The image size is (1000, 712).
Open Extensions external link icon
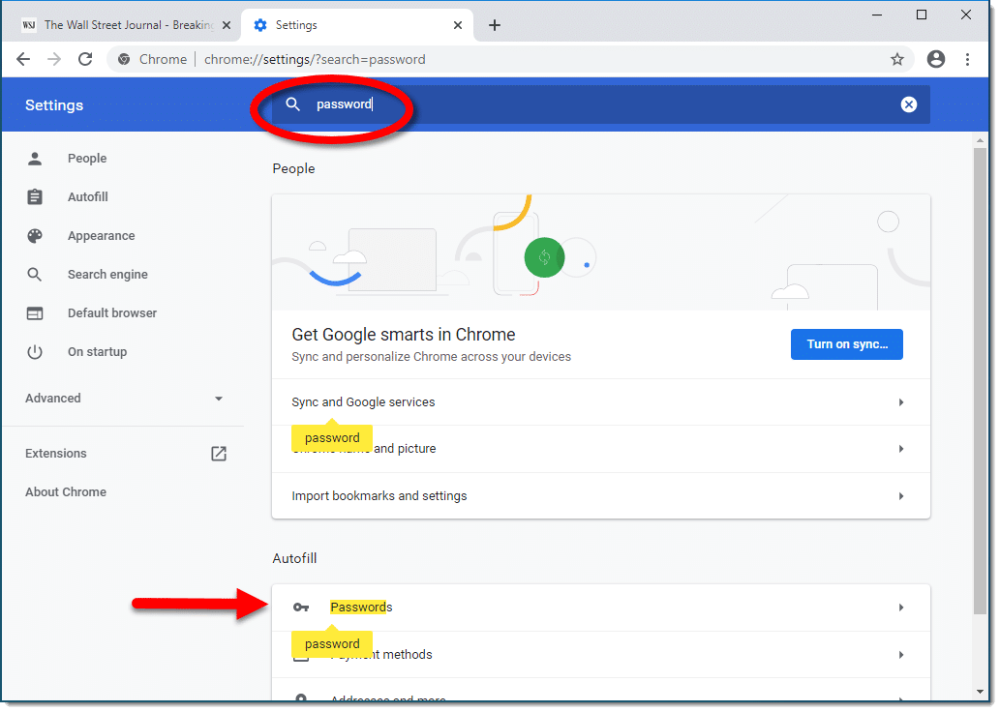click(219, 453)
